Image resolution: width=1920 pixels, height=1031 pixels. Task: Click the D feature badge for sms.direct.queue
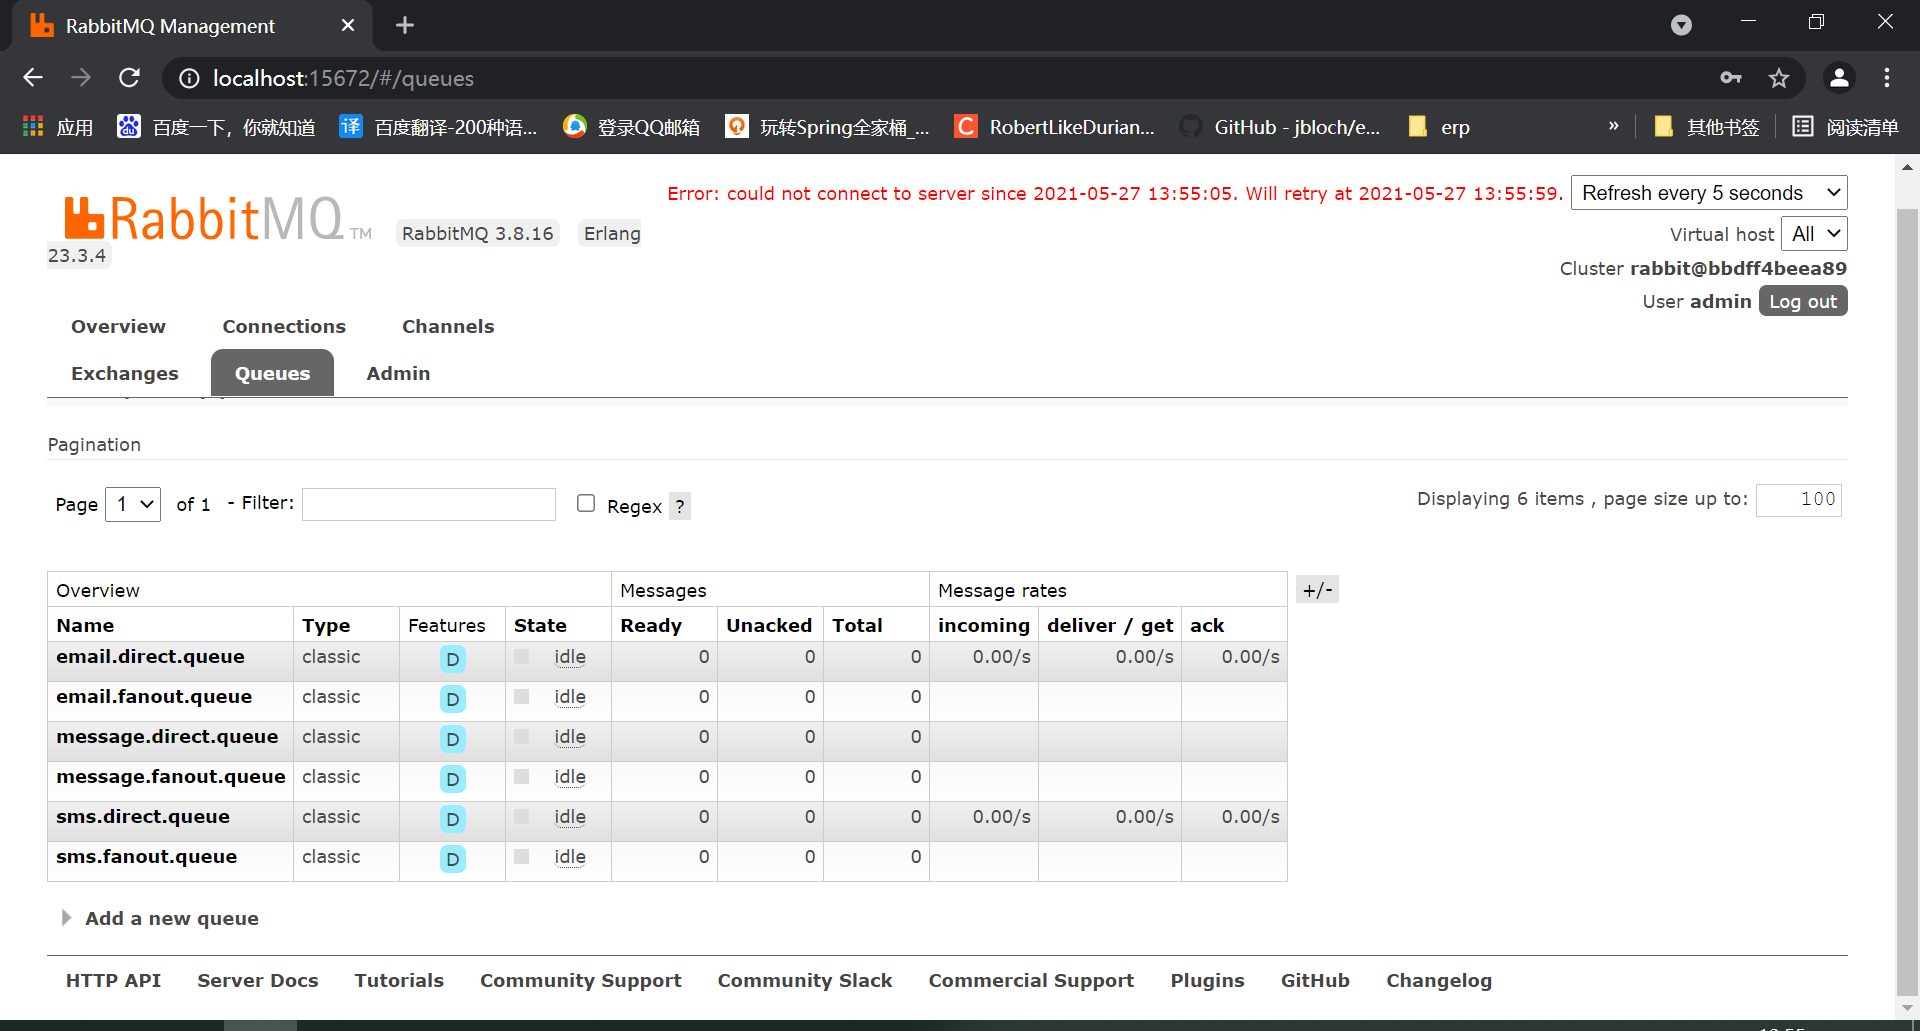pos(453,819)
